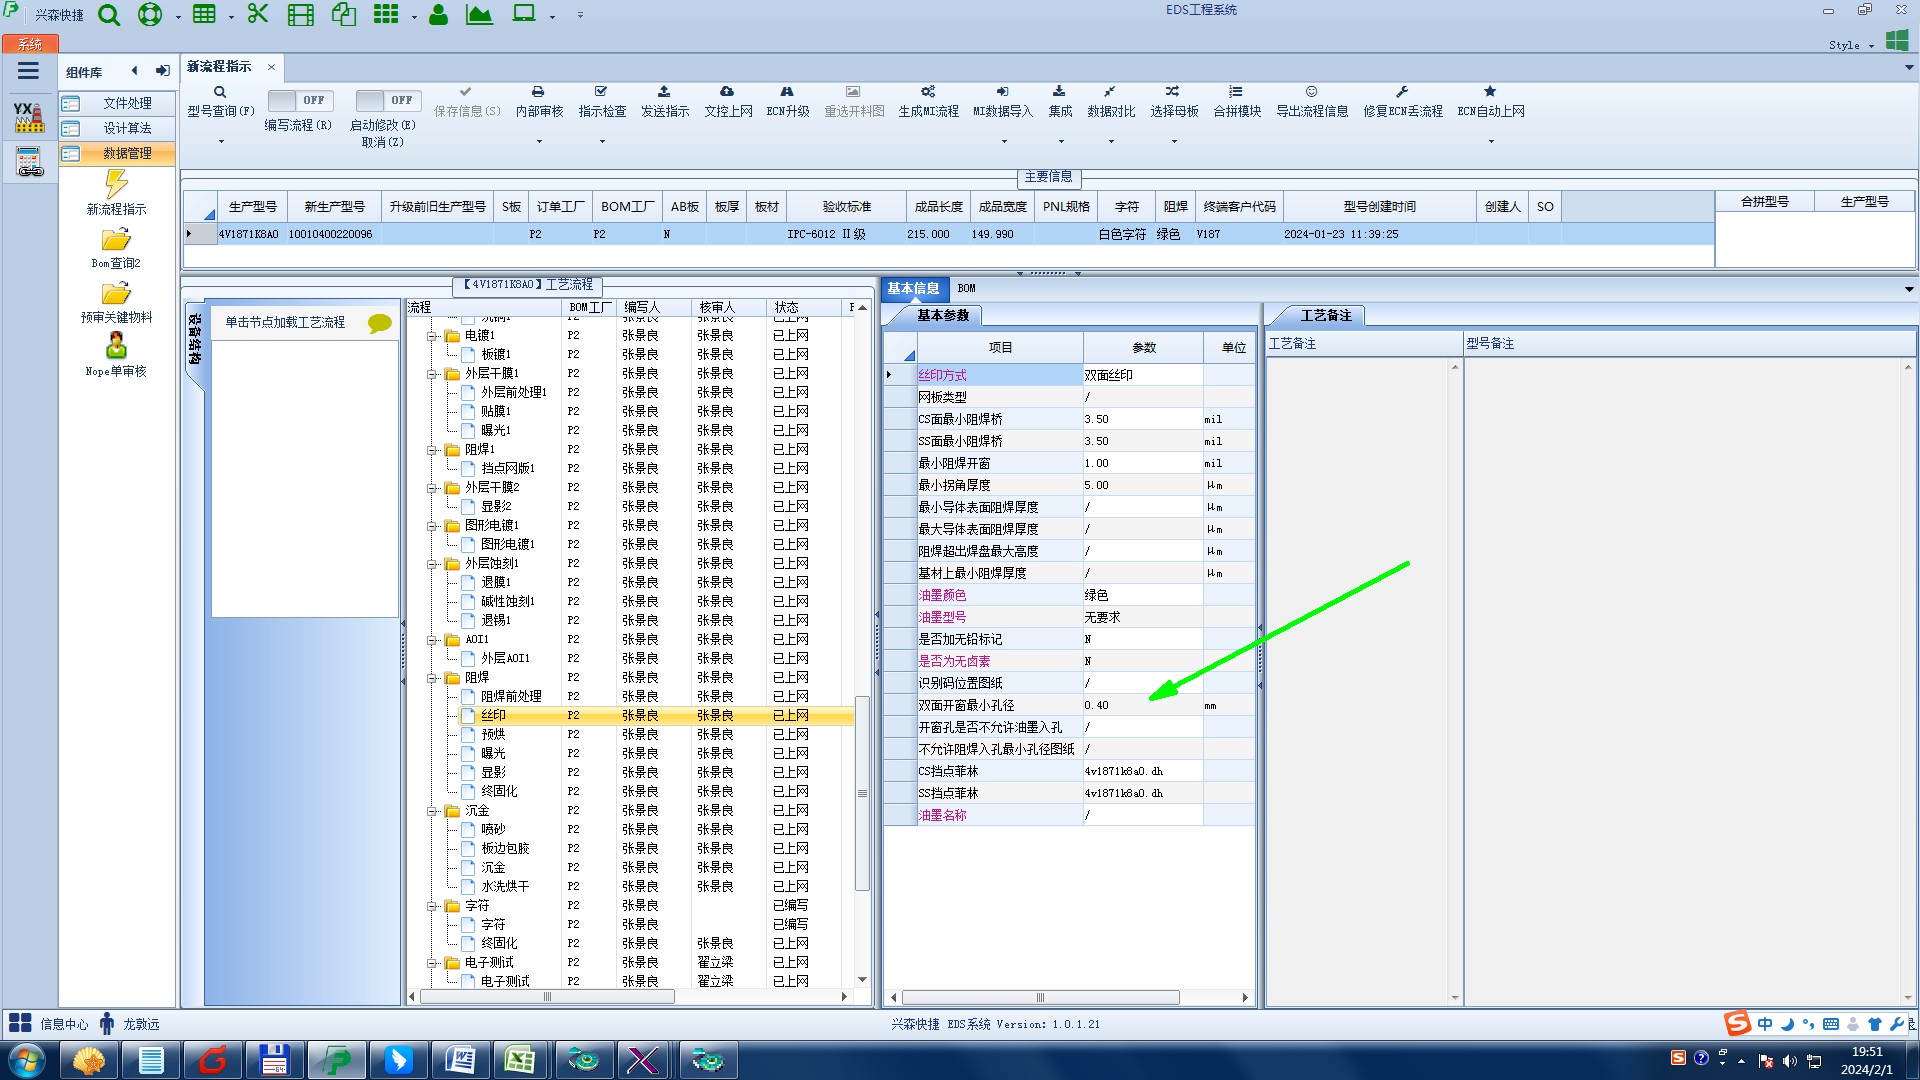Click the ECN自动上网 star icon

tap(1490, 92)
